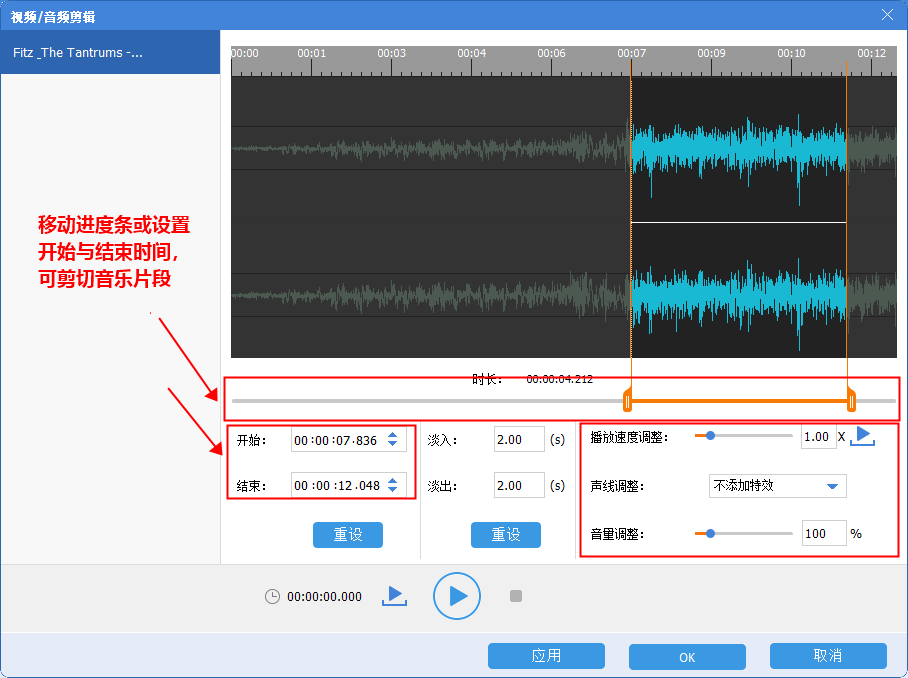Click the 00:04 mark on the timeline ruler
The width and height of the screenshot is (908, 678).
471,53
